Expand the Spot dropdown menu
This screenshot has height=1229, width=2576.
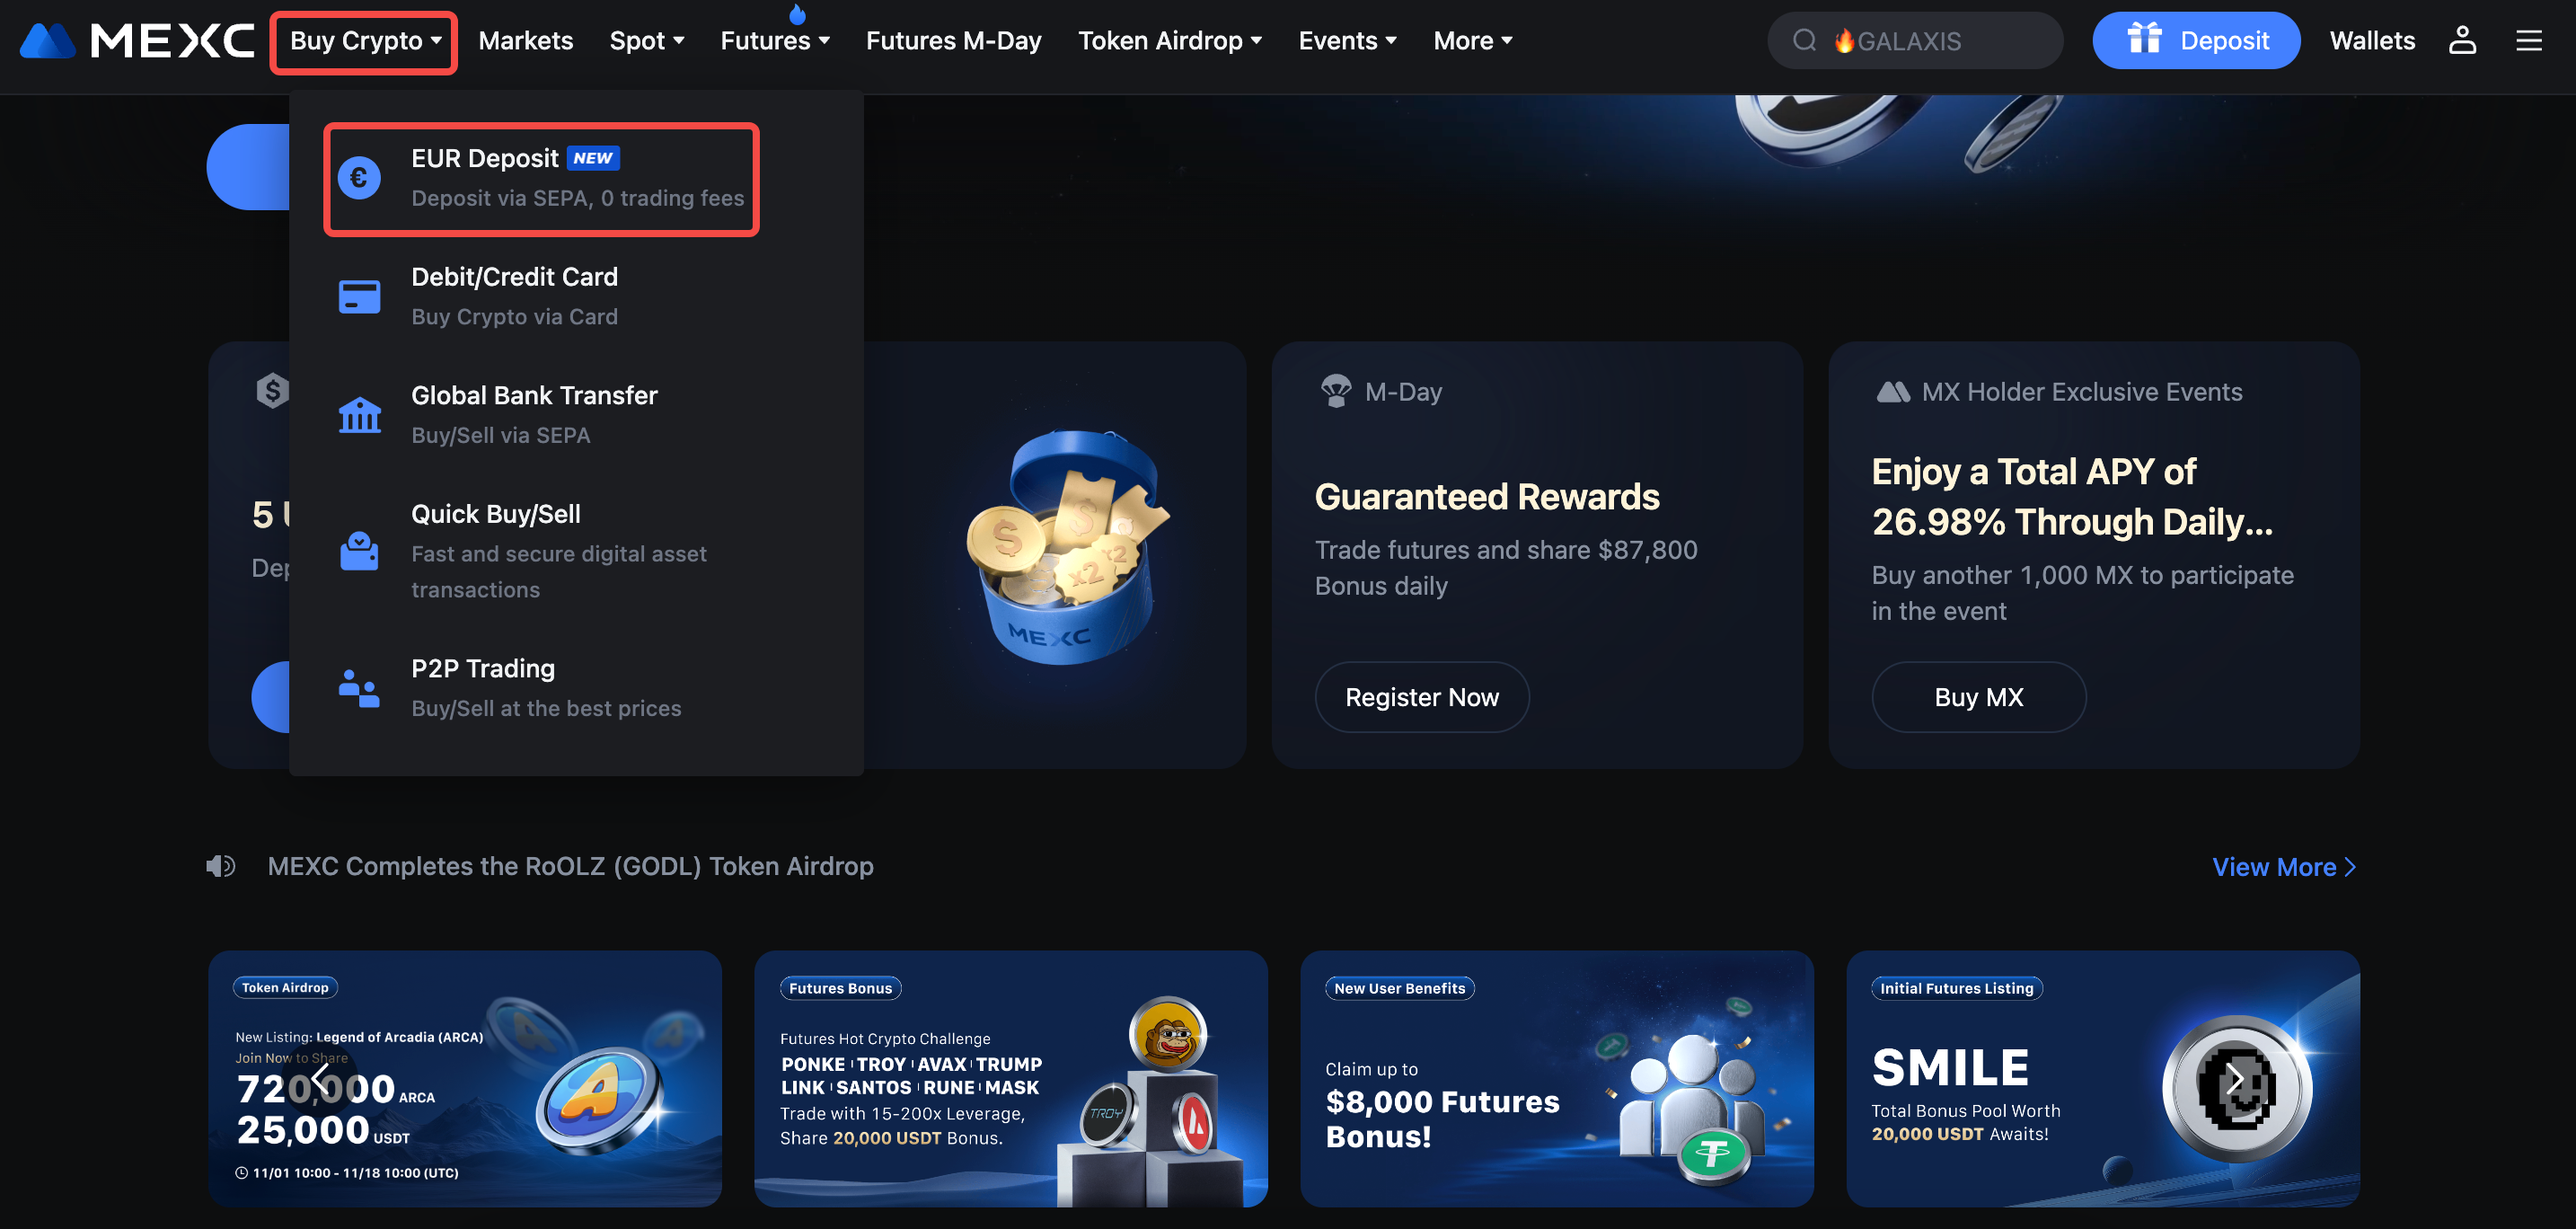tap(647, 41)
